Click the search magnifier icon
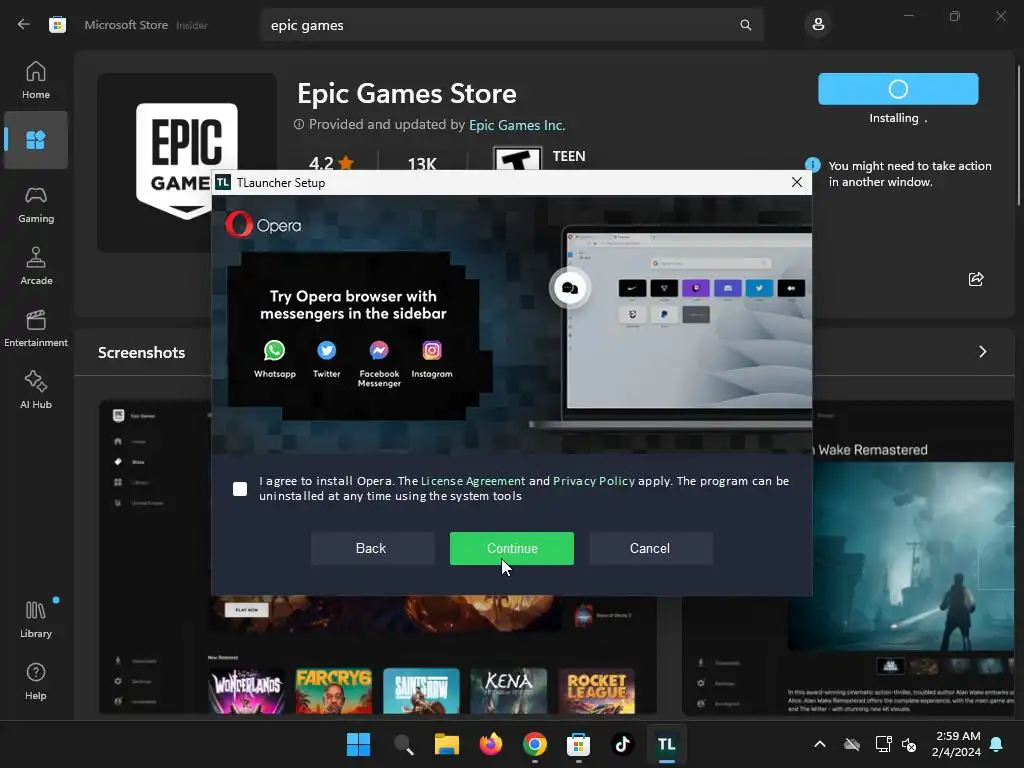Viewport: 1024px width, 768px height. coord(745,25)
